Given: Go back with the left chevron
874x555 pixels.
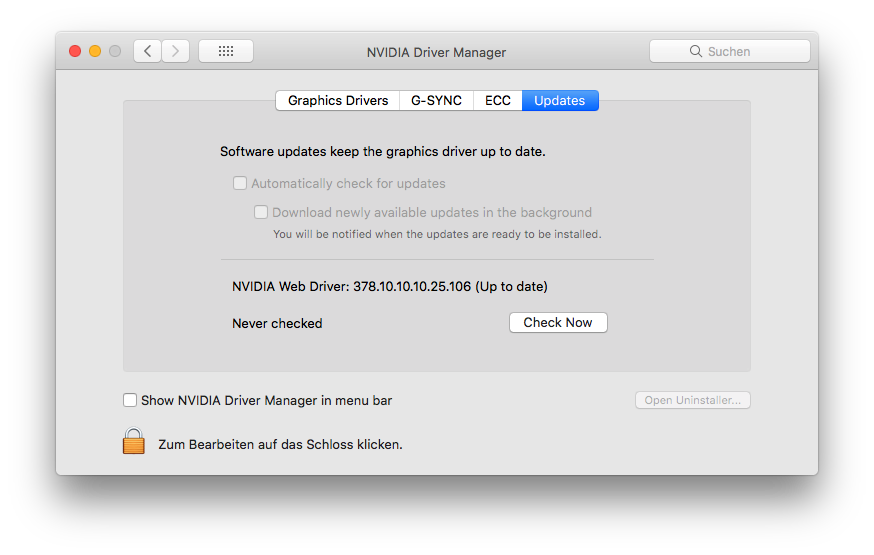Looking at the screenshot, I should pyautogui.click(x=148, y=51).
